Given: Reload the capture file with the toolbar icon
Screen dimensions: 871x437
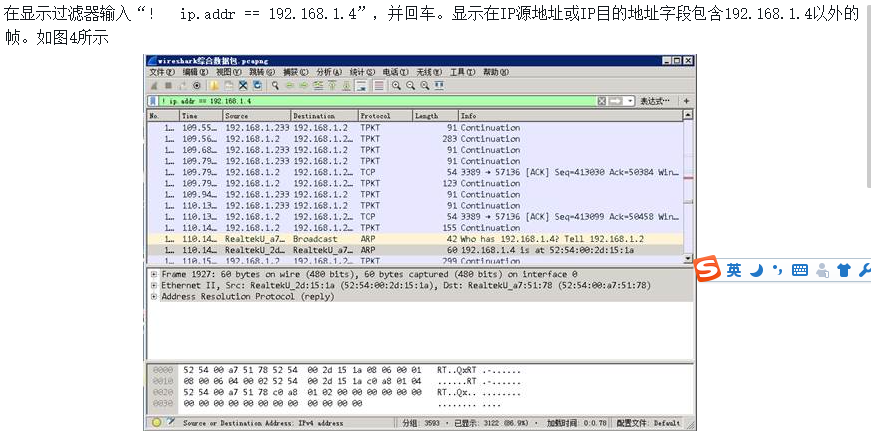Looking at the screenshot, I should click(257, 86).
